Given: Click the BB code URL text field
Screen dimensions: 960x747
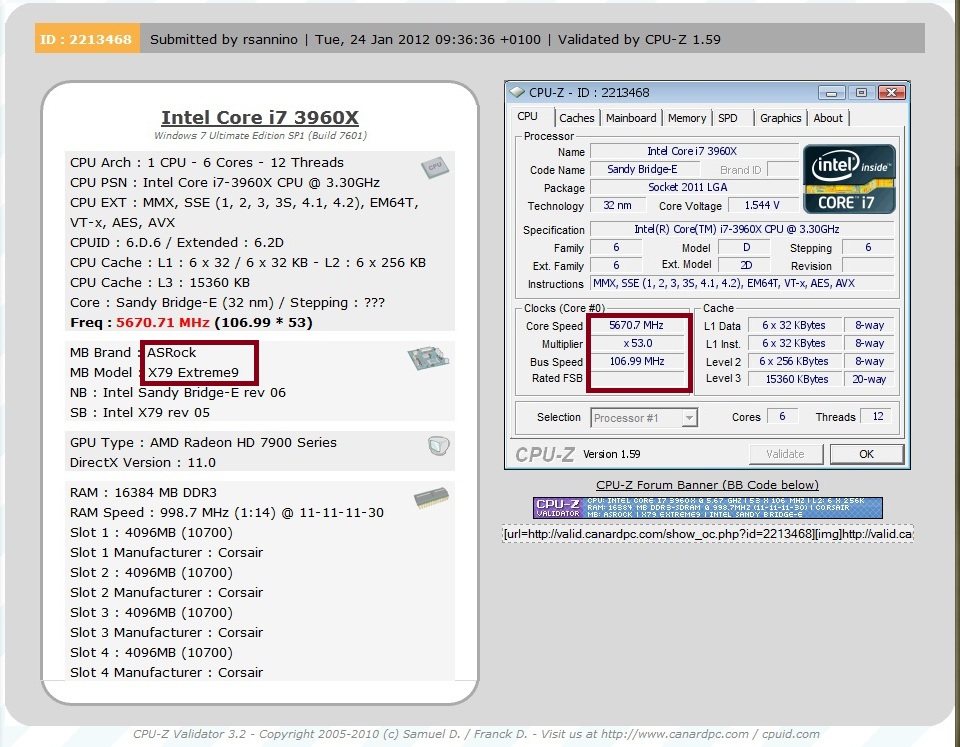Looking at the screenshot, I should [708, 534].
